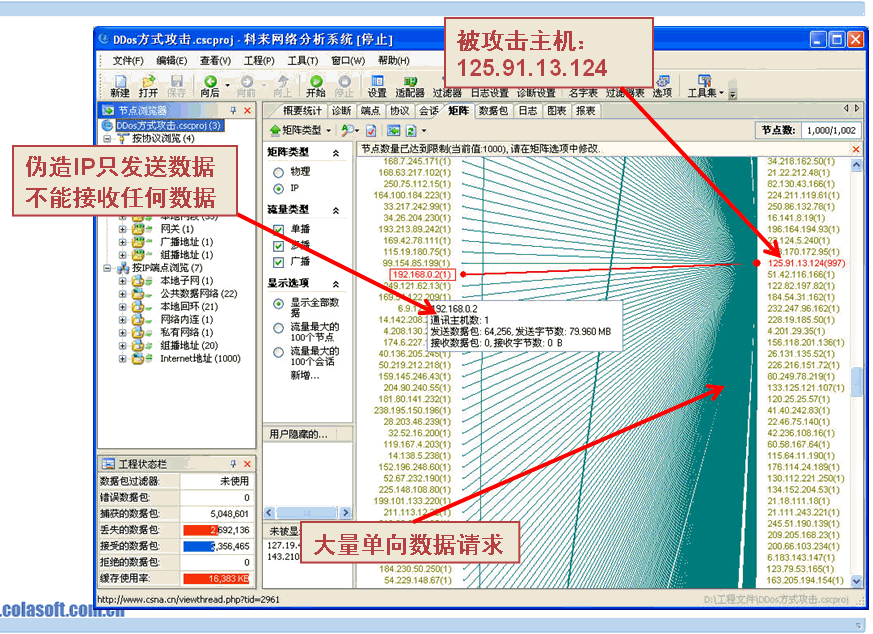The height and width of the screenshot is (634, 873).
Task: Expand the 本地子网 tree node
Action: [x=122, y=282]
